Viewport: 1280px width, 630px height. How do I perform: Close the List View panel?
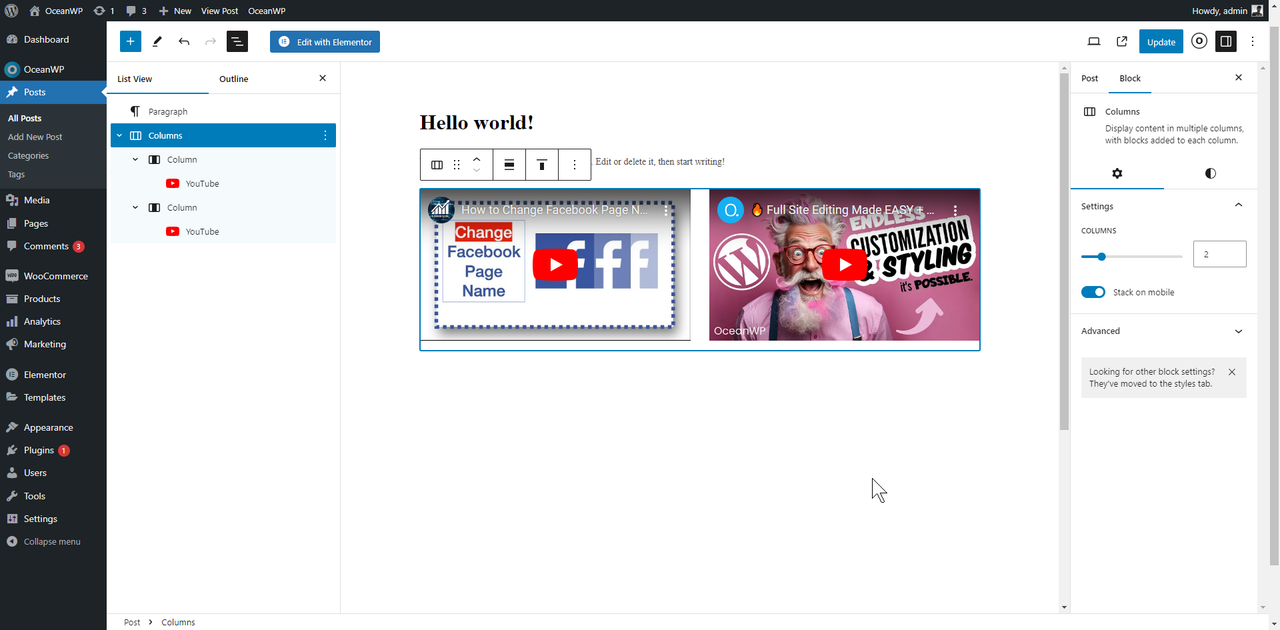(322, 78)
